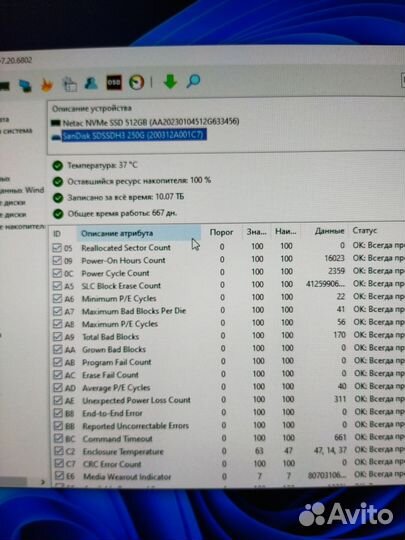The height and width of the screenshot is (540, 405).
Task: Launch monitor diagnostics blue screens toolbar icon
Action: pos(24,85)
